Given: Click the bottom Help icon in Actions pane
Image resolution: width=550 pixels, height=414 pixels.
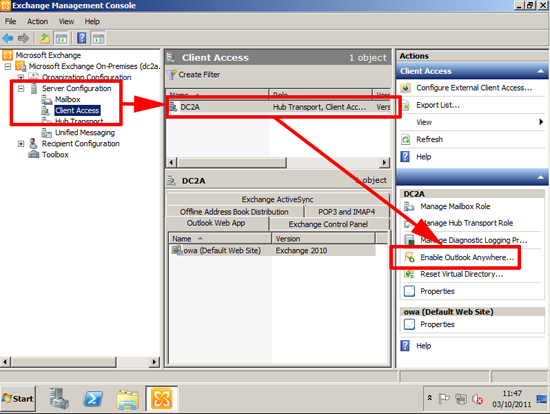Looking at the screenshot, I should pos(405,346).
